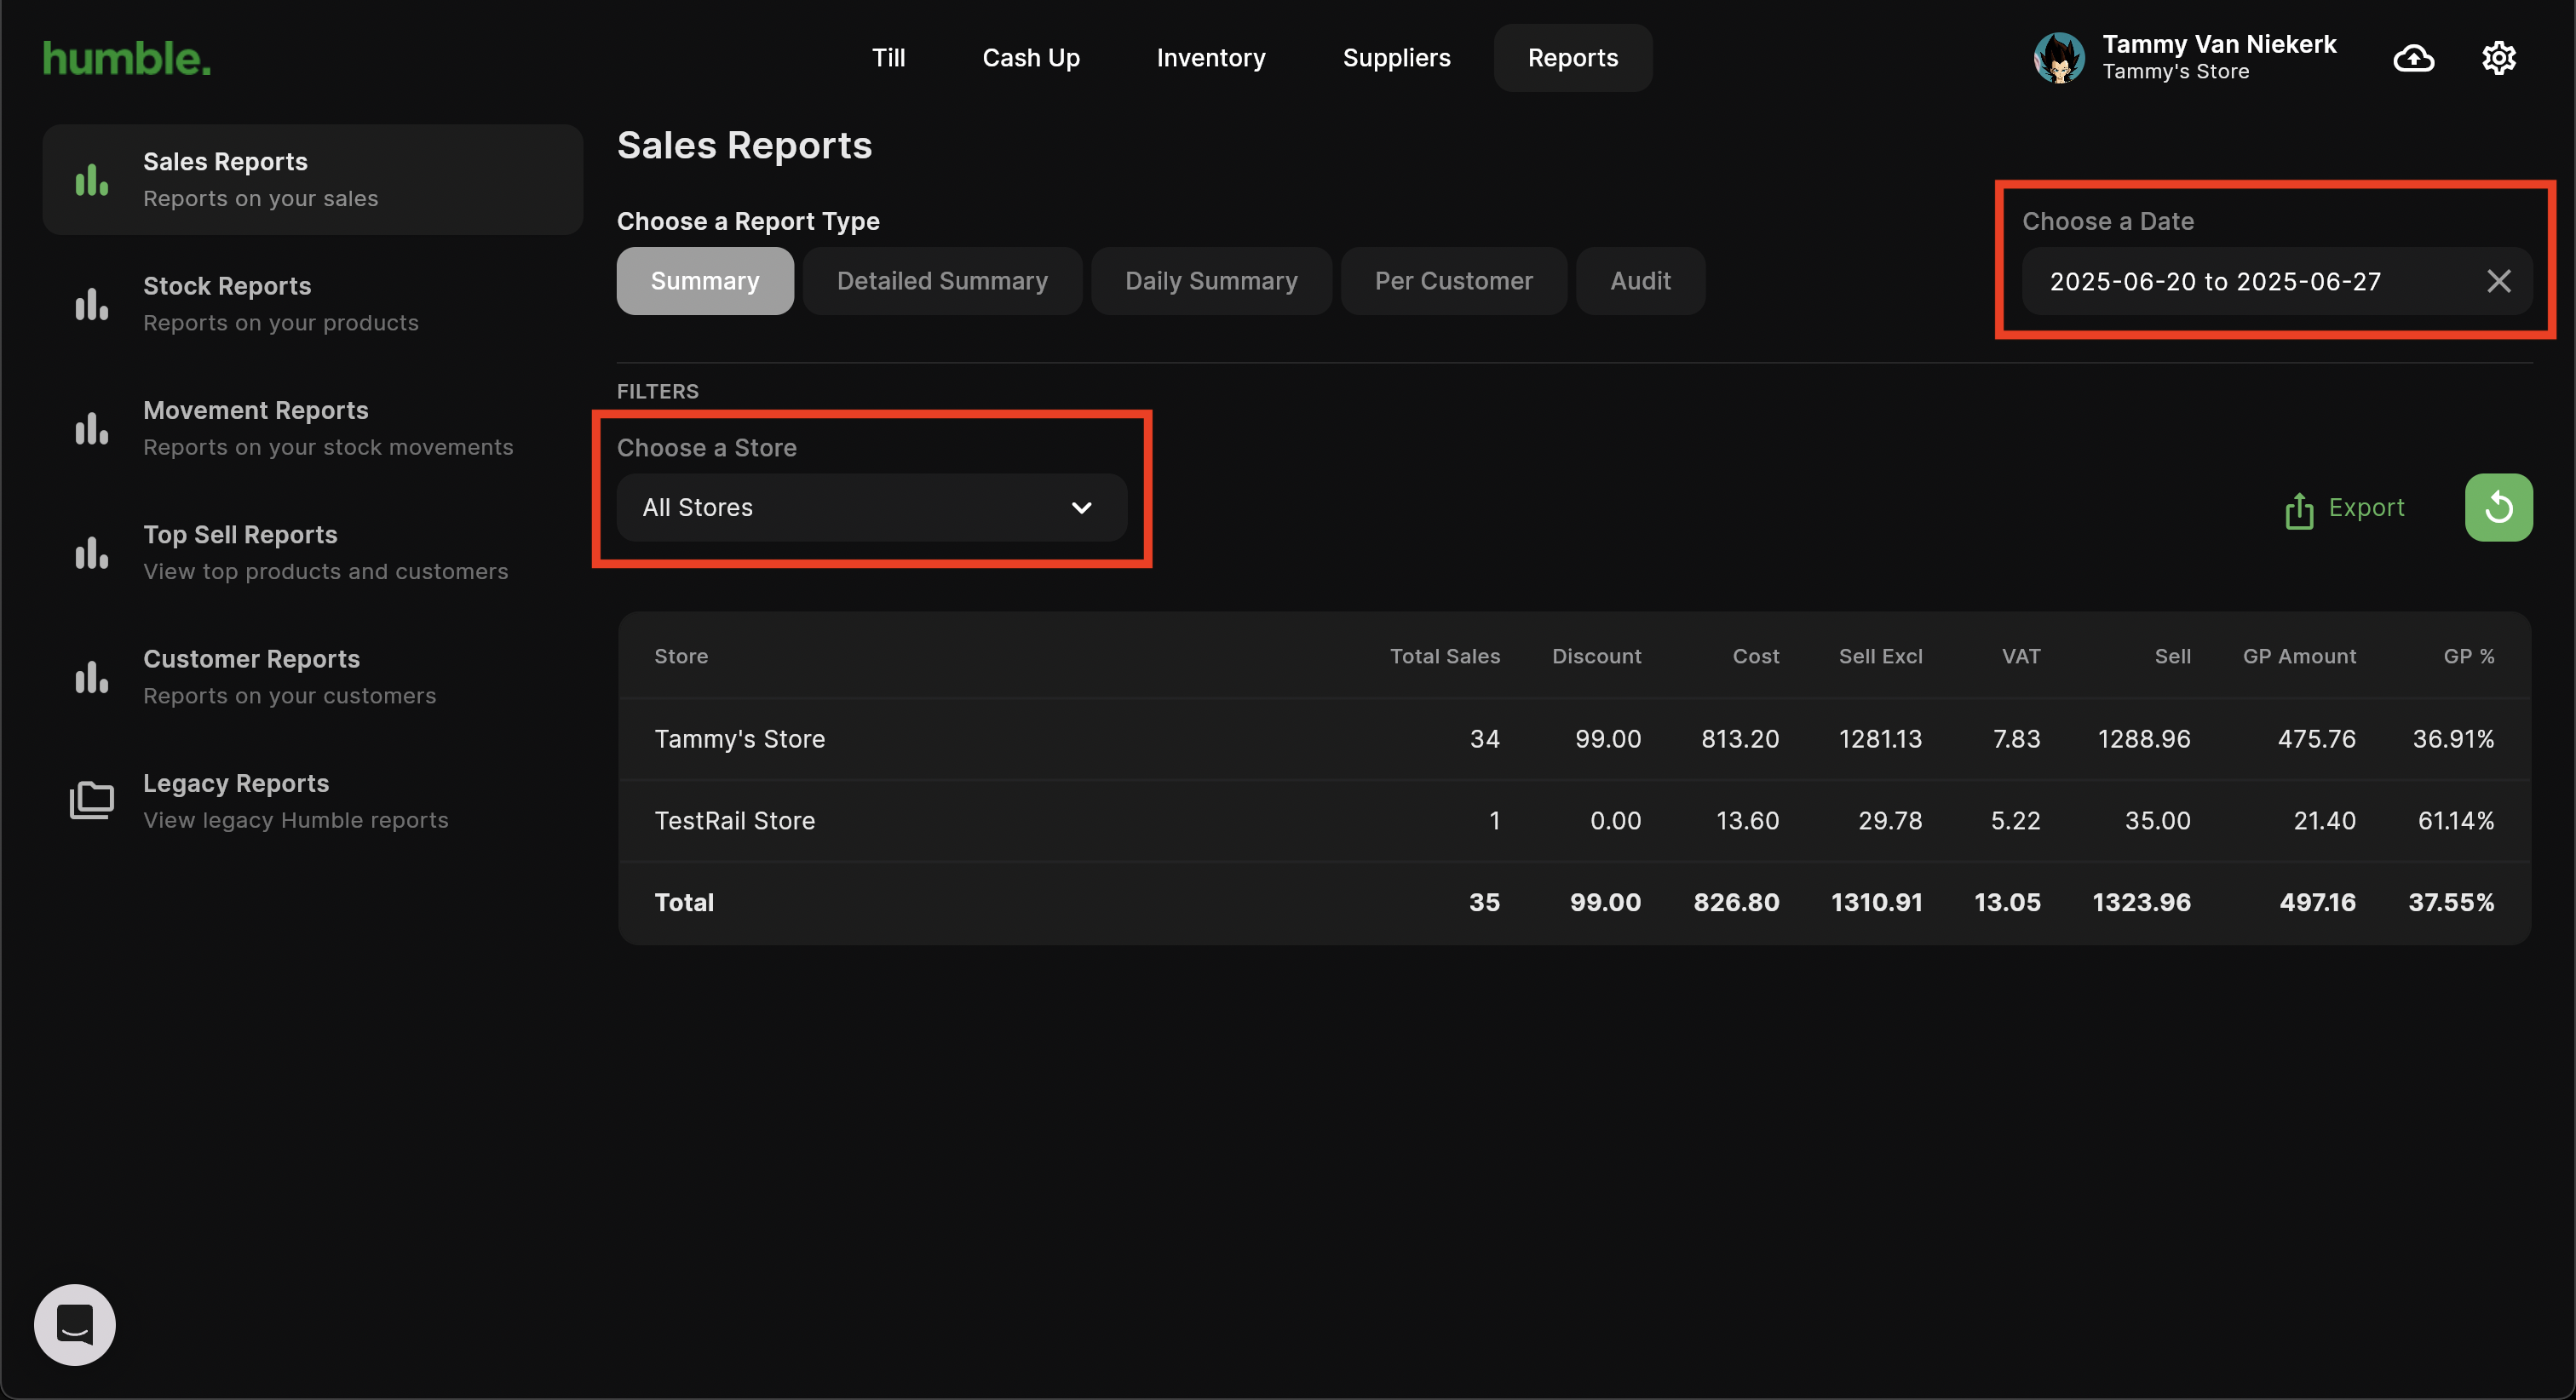Click the Movement Reports bar chart icon
Viewport: 2576px width, 1400px height.
(92, 428)
